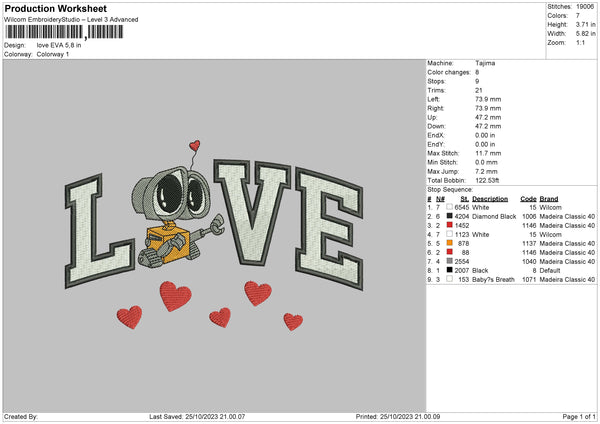Image resolution: width=600 pixels, height=424 pixels.
Task: Select the Machine value Tajima
Action: pyautogui.click(x=486, y=62)
